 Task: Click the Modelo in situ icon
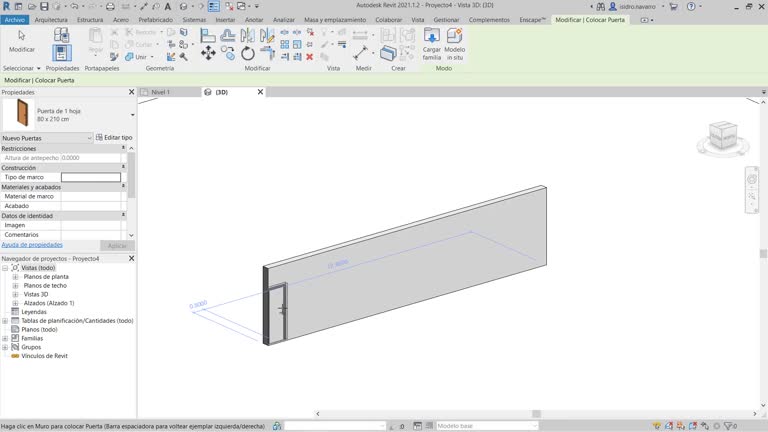point(455,38)
